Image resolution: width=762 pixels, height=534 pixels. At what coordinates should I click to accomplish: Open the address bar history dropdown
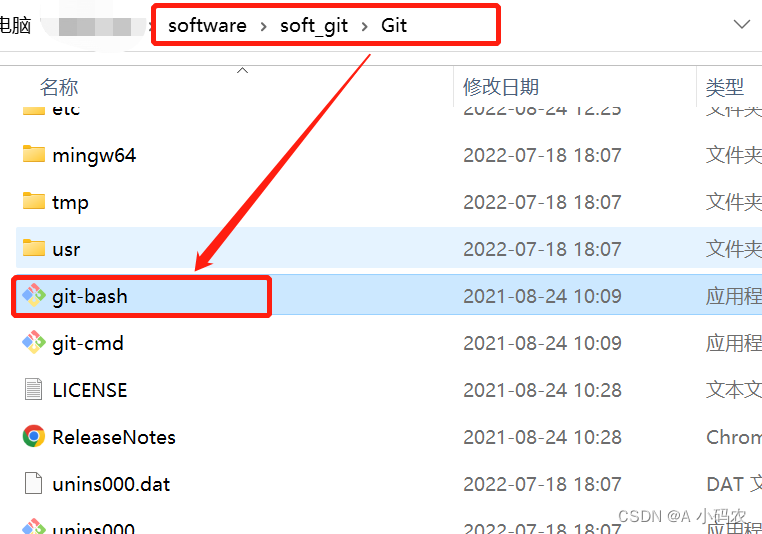pyautogui.click(x=742, y=24)
